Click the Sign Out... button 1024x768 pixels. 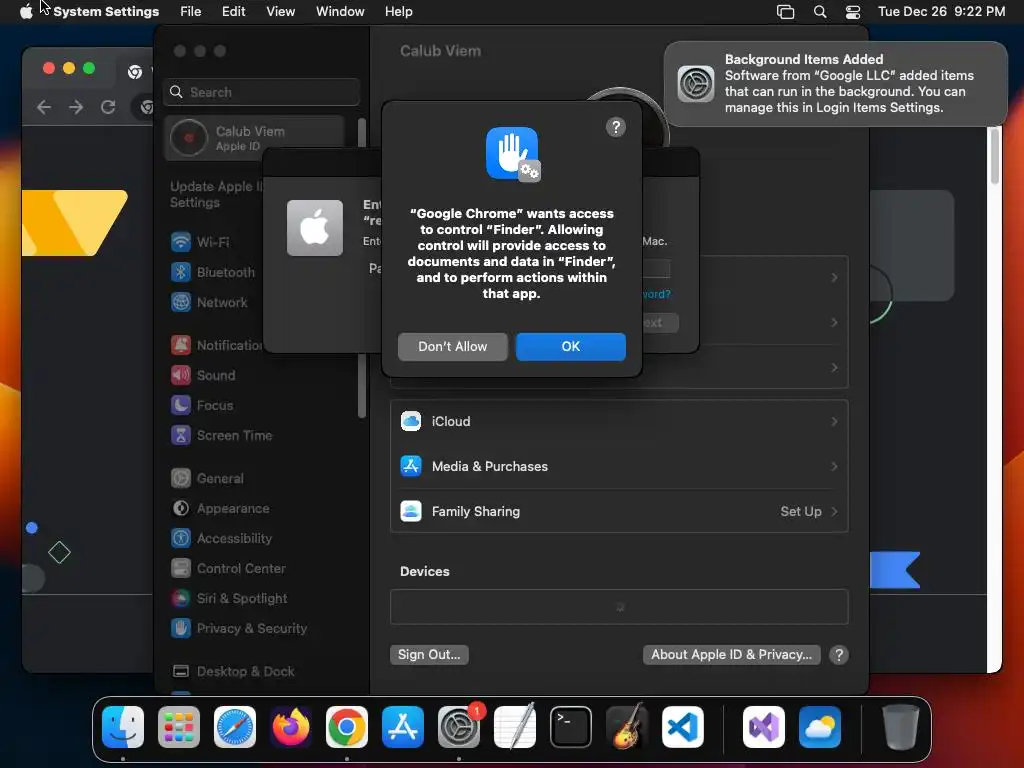coord(429,654)
